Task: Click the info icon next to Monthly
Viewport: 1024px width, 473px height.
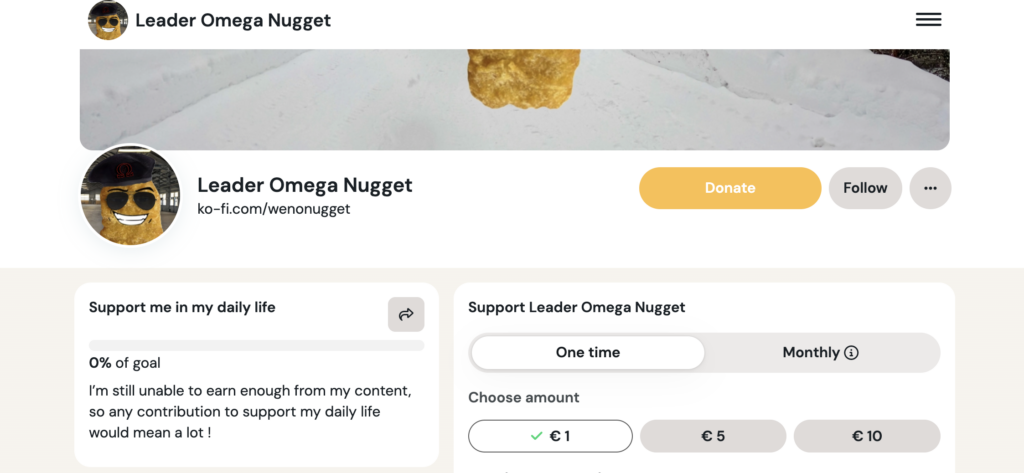Action: [x=852, y=353]
